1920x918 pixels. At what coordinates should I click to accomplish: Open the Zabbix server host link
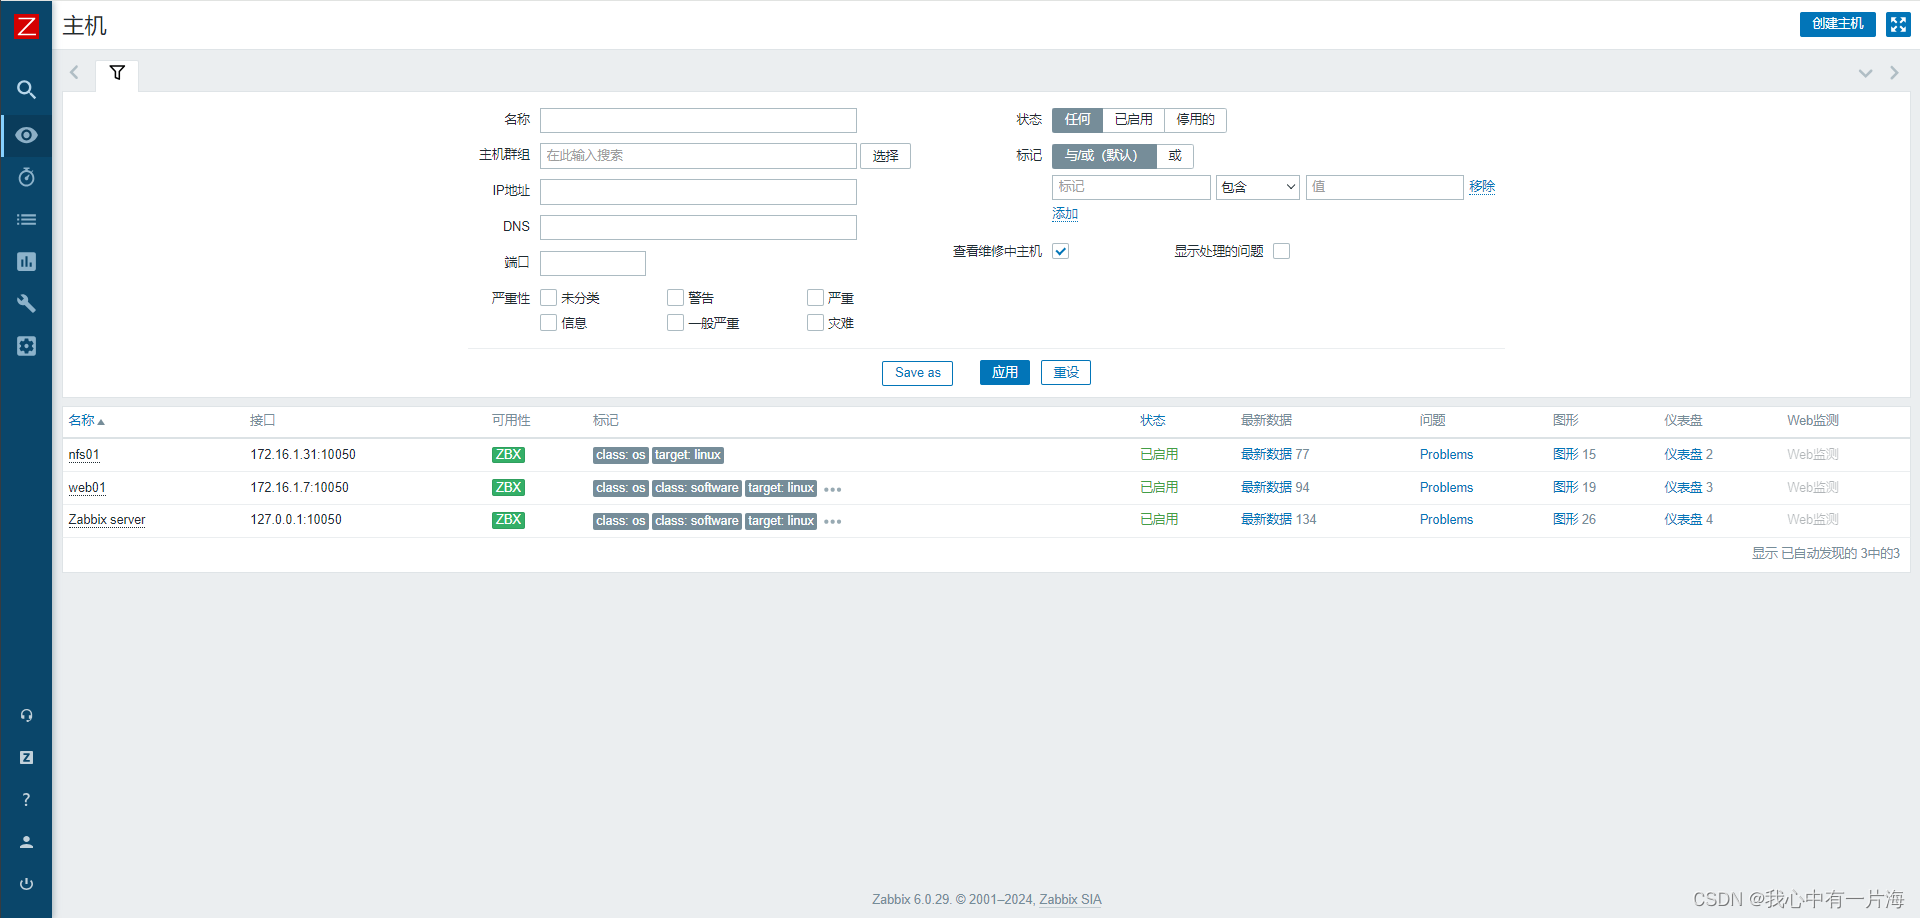point(107,520)
